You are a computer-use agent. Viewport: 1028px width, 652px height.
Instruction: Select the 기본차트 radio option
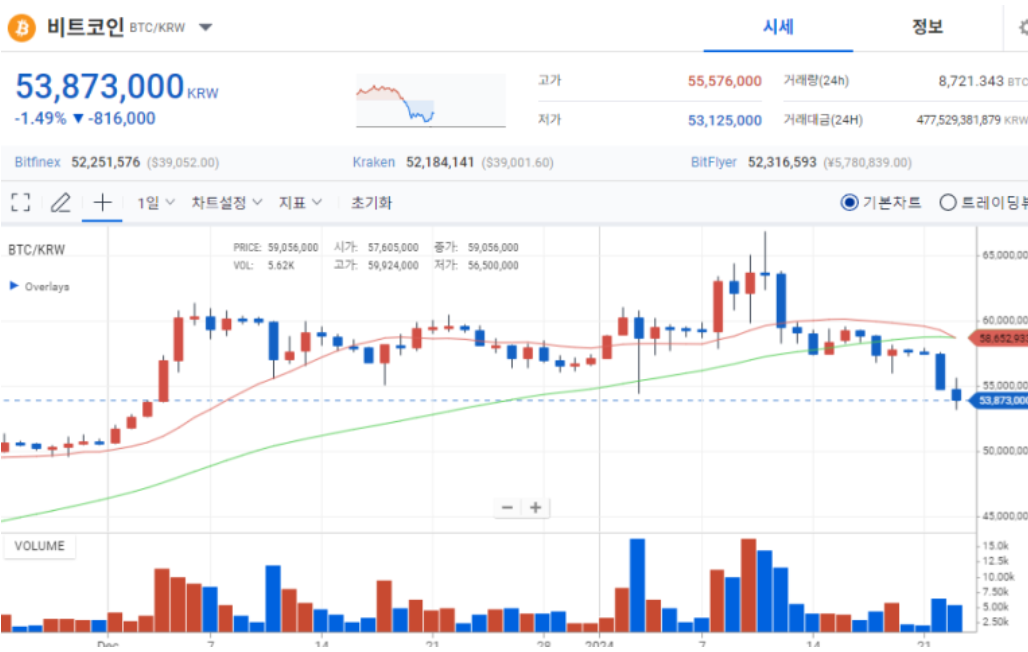click(x=849, y=203)
